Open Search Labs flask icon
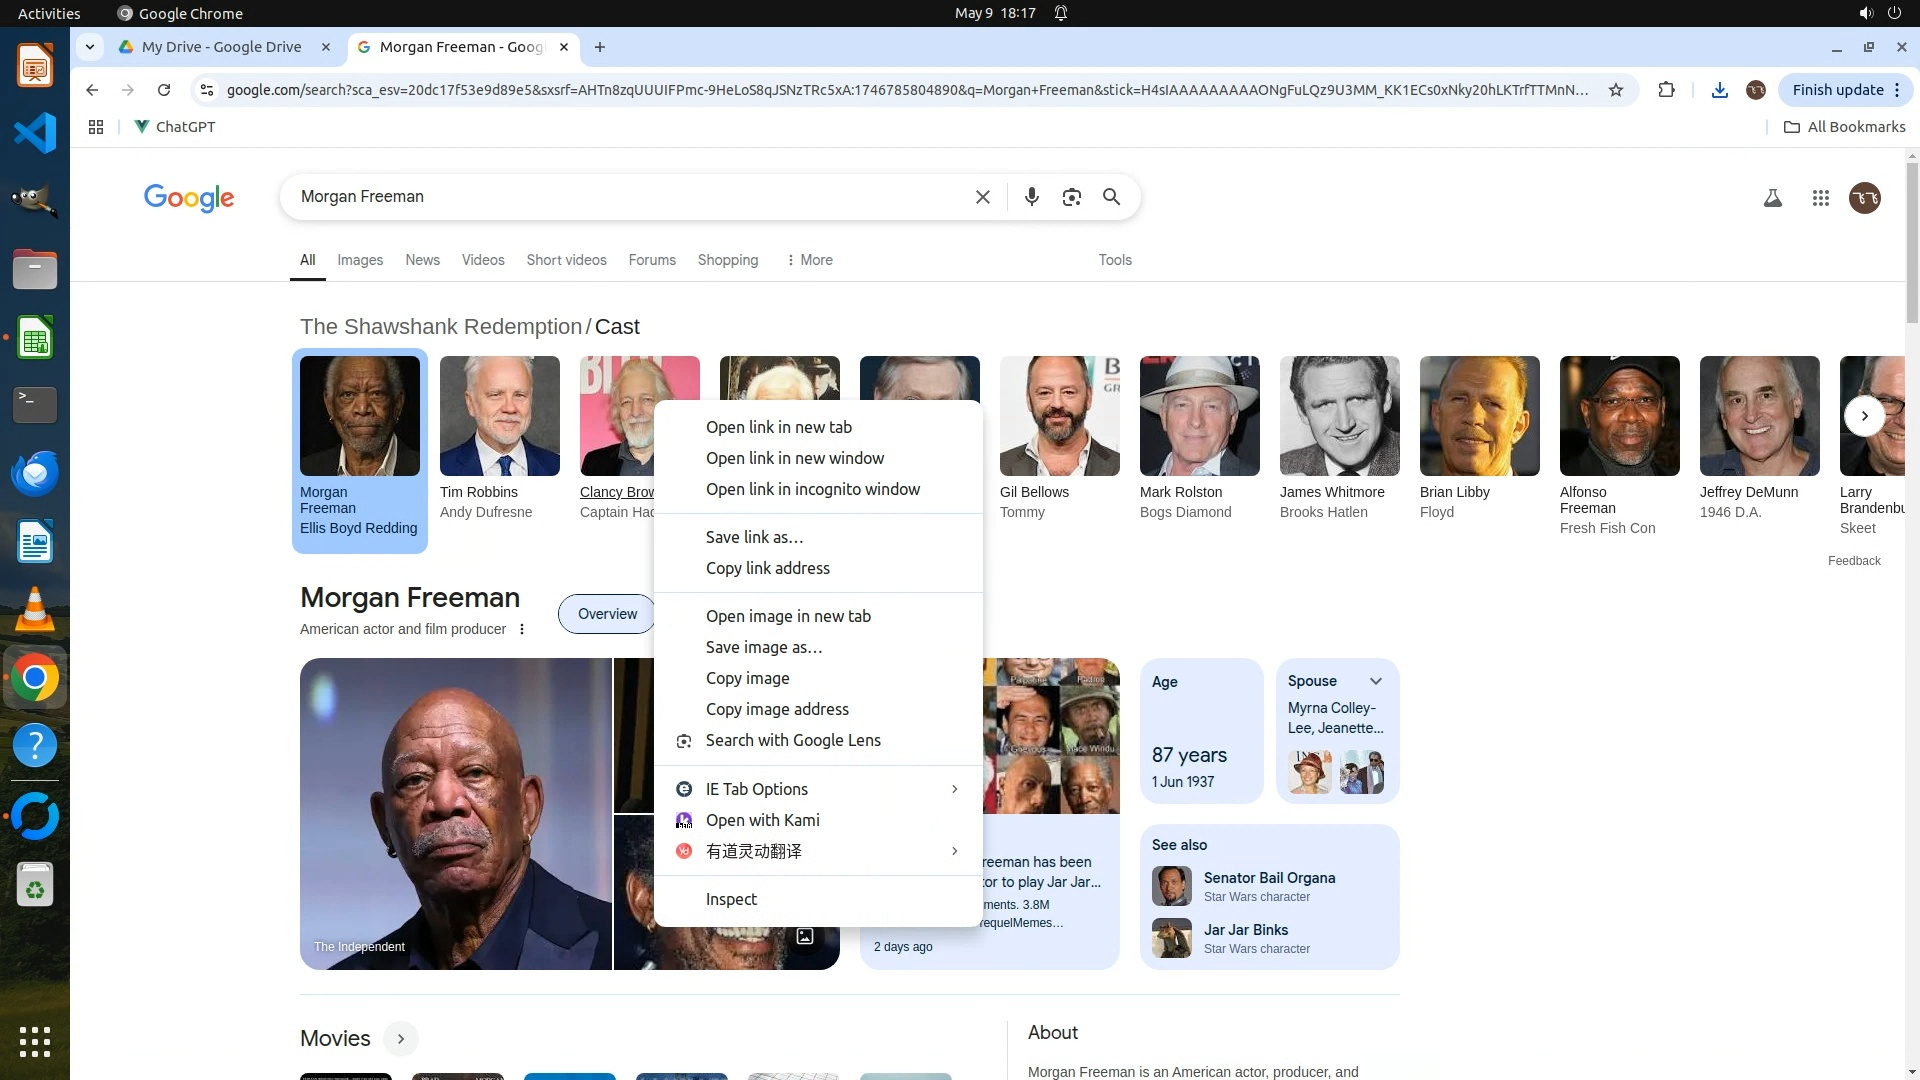Screen dimensions: 1920x1080 click(x=1772, y=198)
